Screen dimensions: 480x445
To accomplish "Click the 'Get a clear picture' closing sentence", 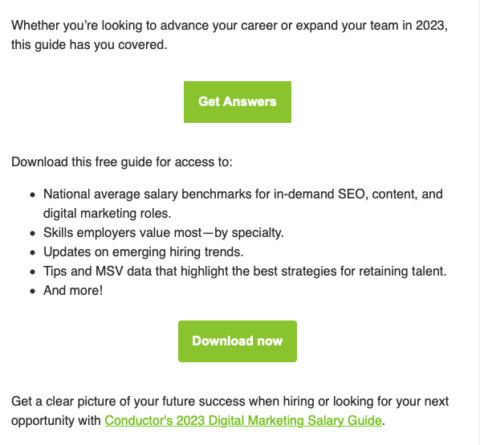I will pos(230,401).
